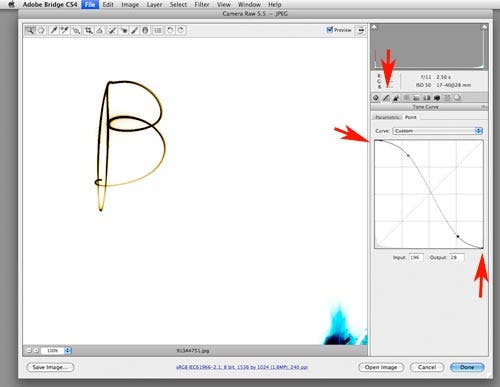Image resolution: width=500 pixels, height=387 pixels.
Task: Toggle the Preview checkbox
Action: point(330,30)
